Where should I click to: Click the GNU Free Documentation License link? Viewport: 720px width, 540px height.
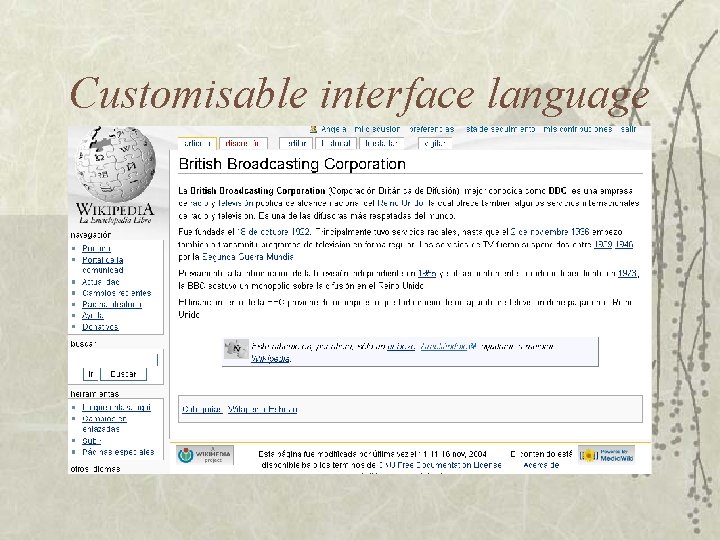click(440, 465)
